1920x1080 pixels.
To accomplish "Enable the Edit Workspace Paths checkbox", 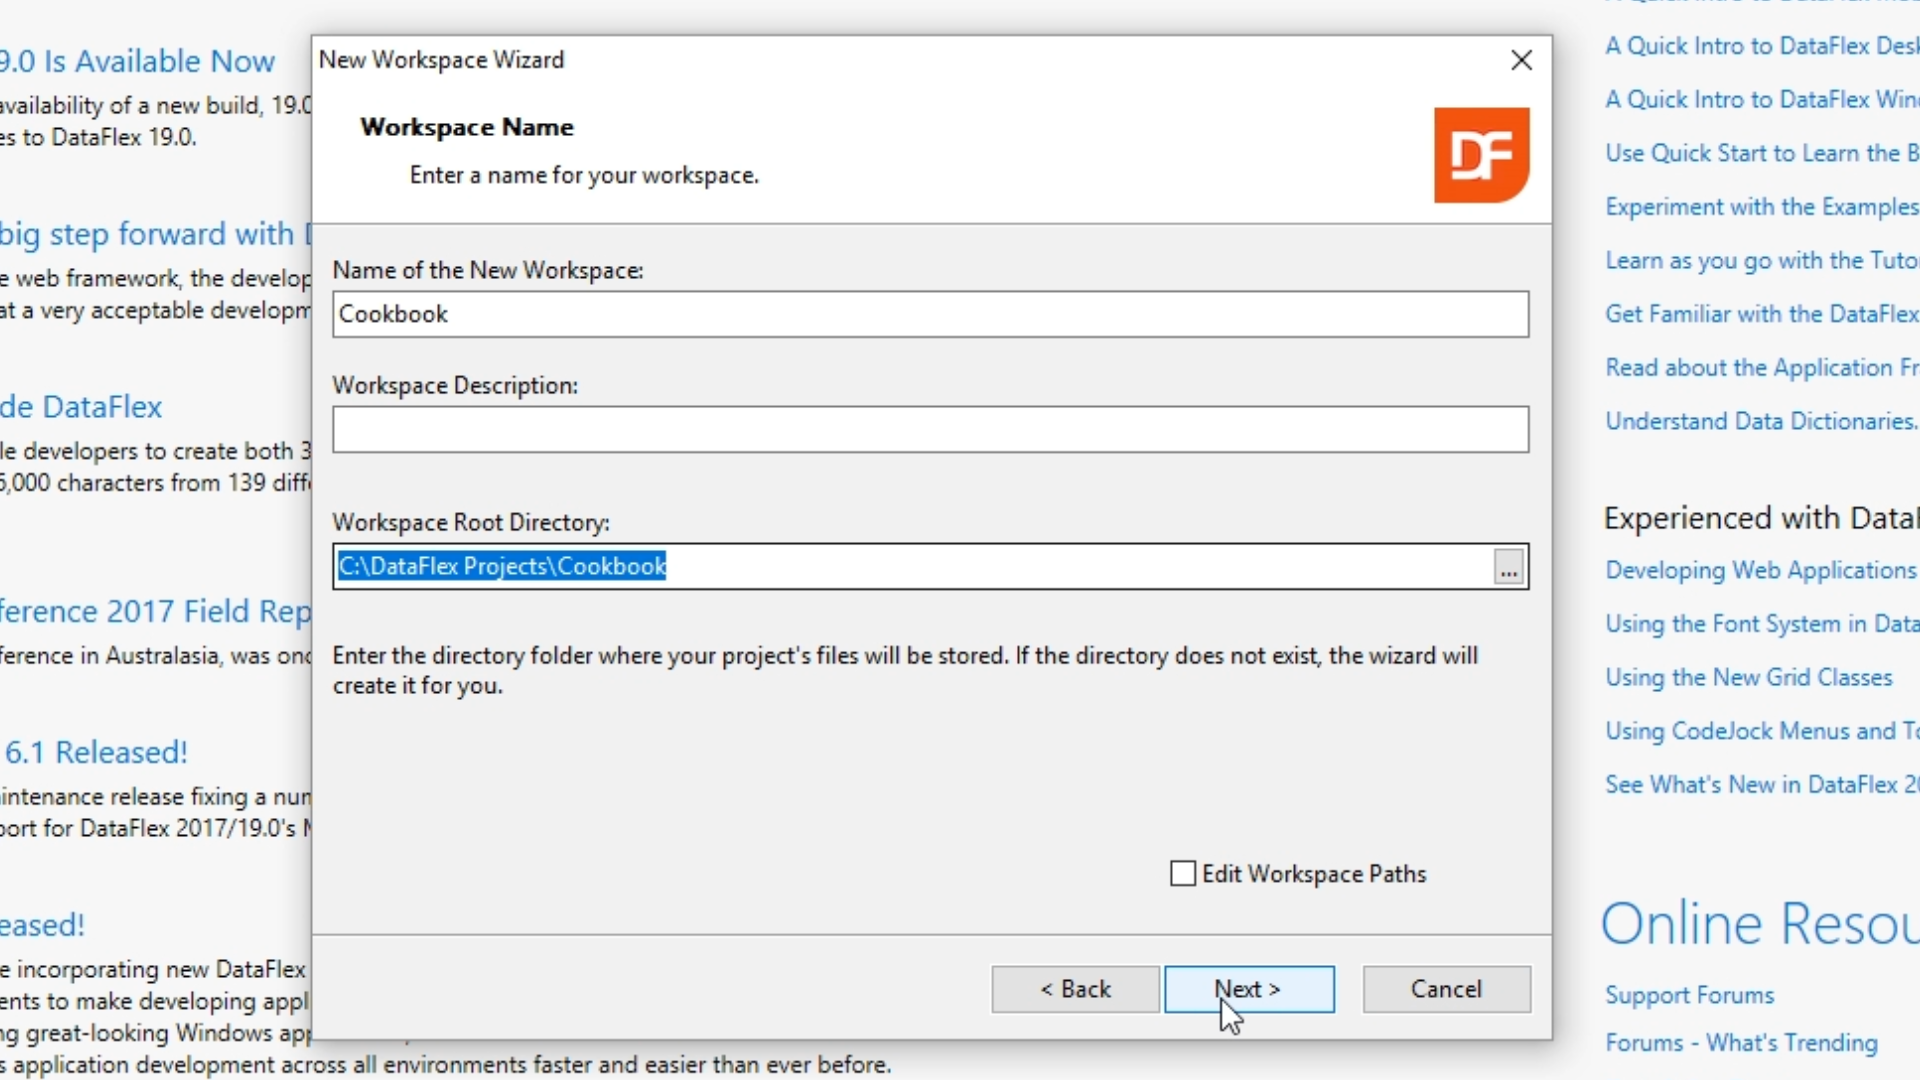I will (1183, 874).
